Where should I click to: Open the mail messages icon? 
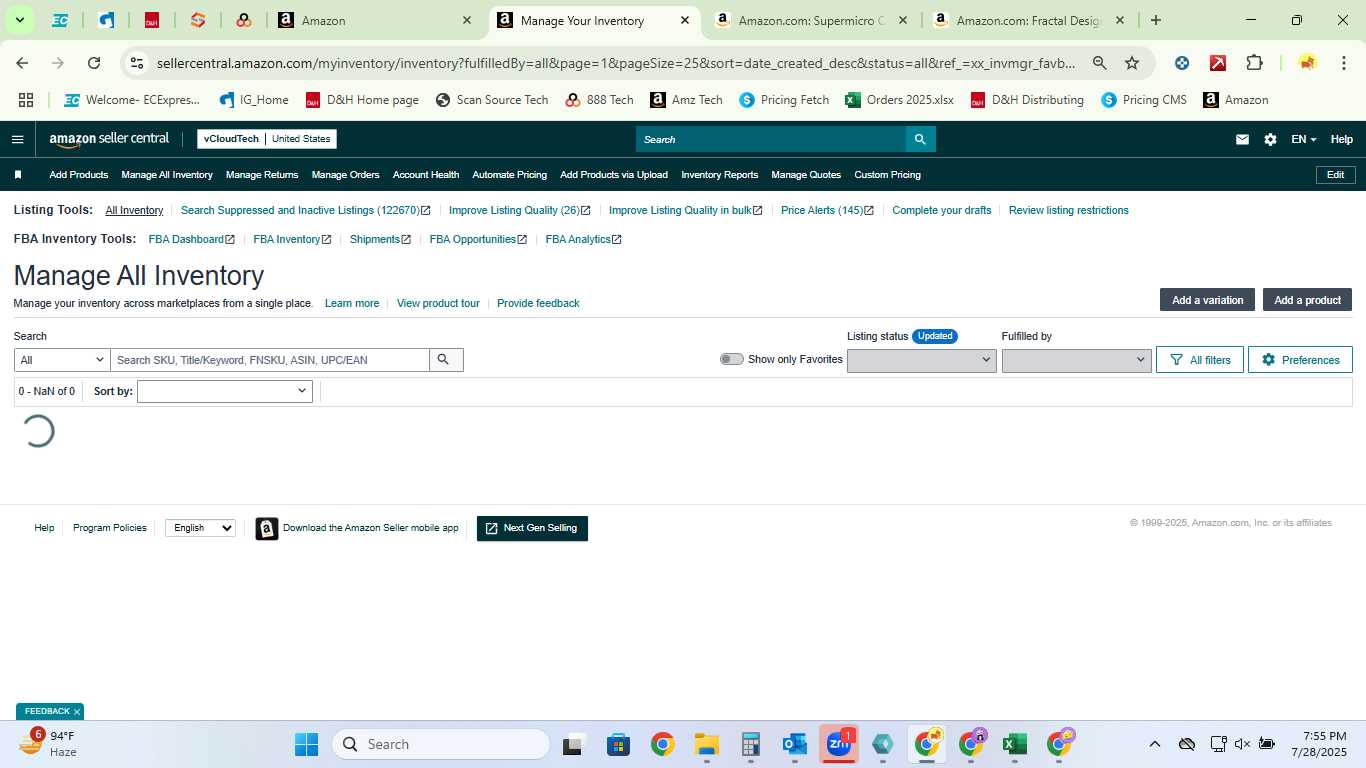1242,140
